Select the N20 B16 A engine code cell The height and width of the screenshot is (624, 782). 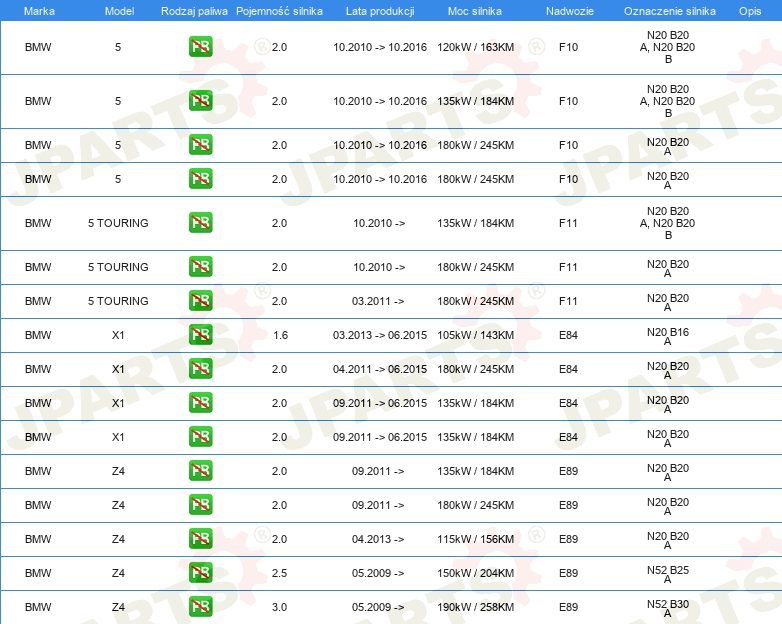coord(668,336)
